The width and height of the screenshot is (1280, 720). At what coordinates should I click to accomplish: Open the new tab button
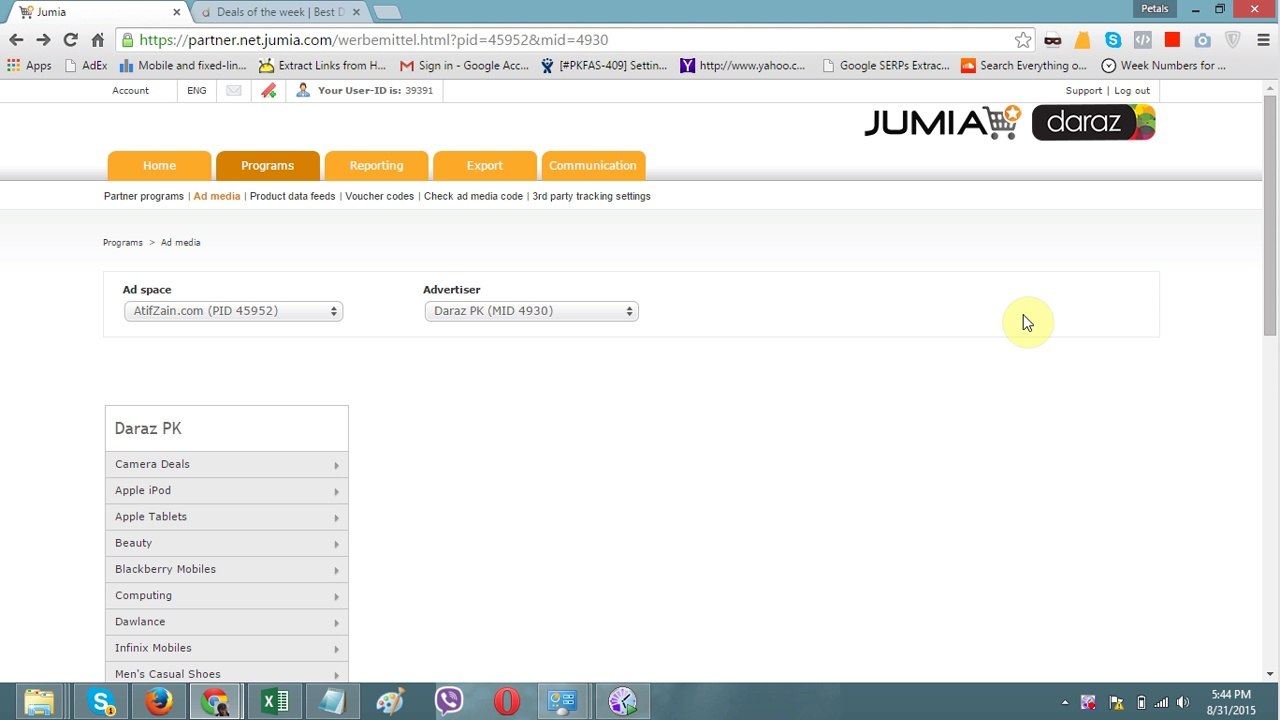pos(387,12)
